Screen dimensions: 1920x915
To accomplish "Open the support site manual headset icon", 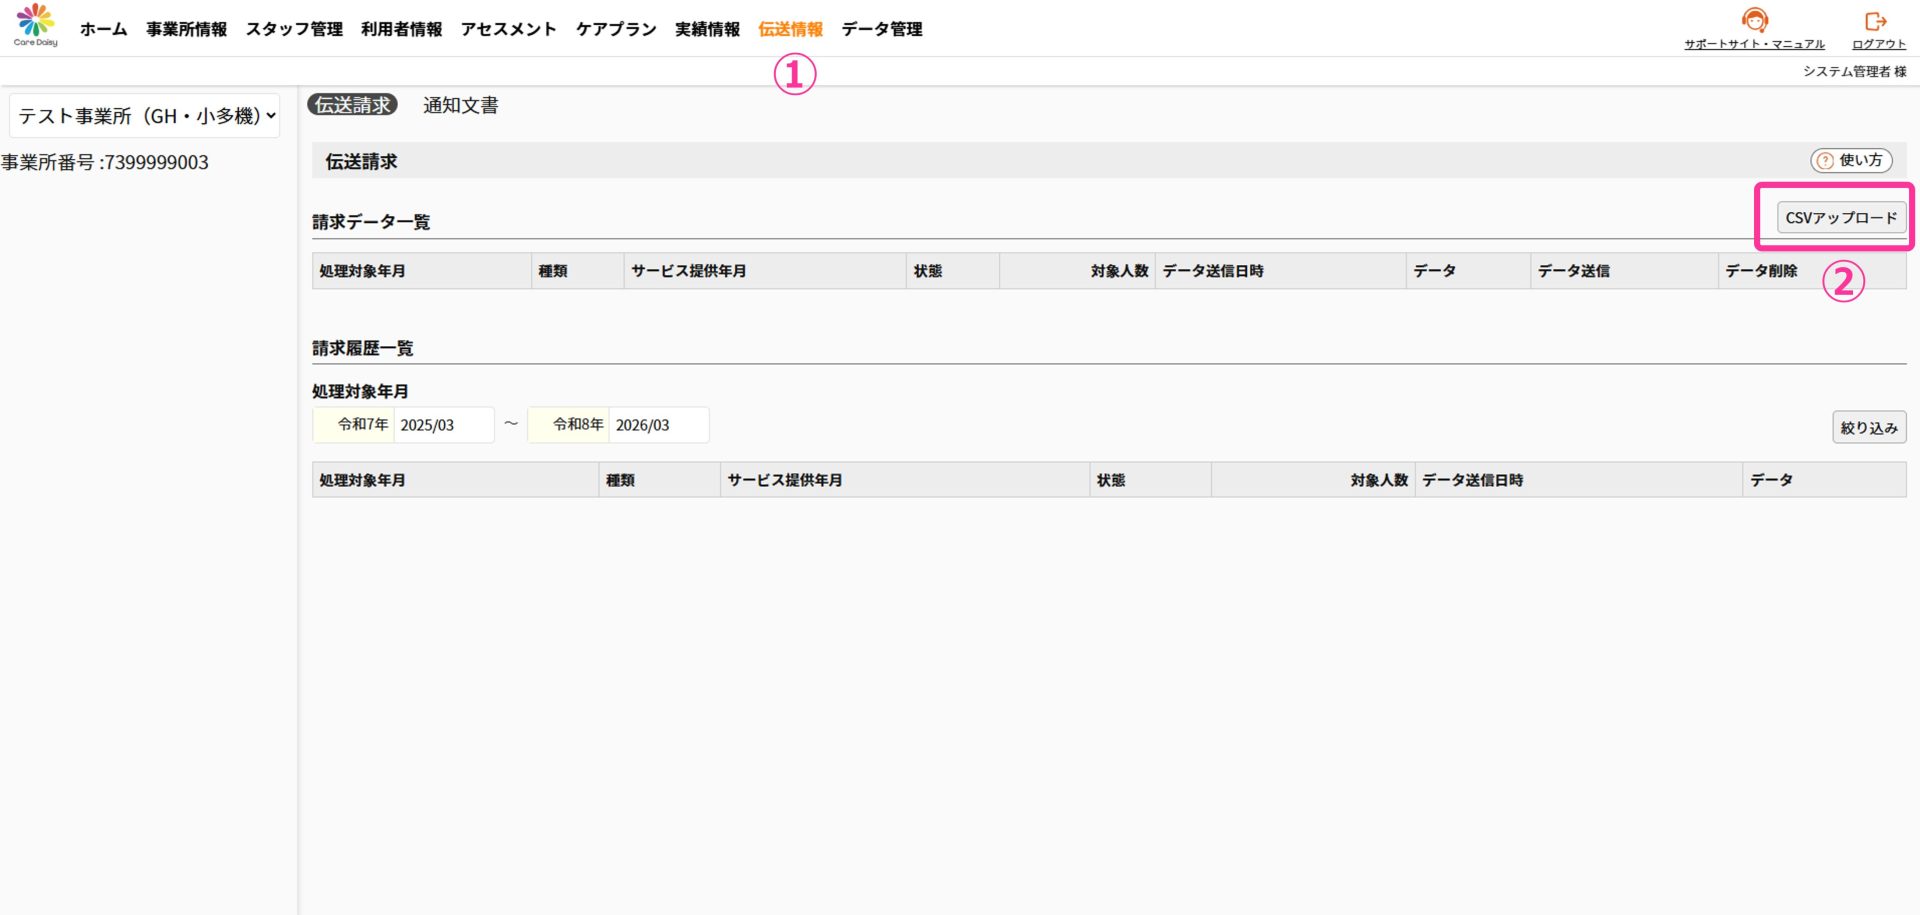I will point(1754,21).
